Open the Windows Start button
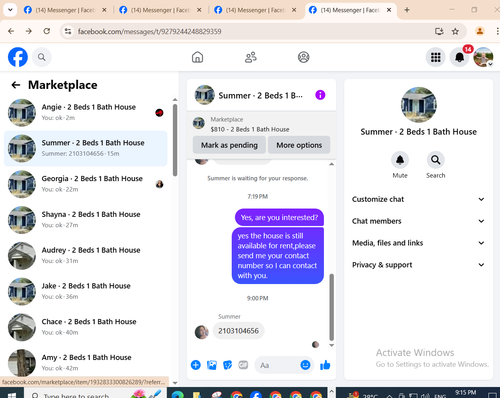The width and height of the screenshot is (500, 398). [x=12, y=394]
